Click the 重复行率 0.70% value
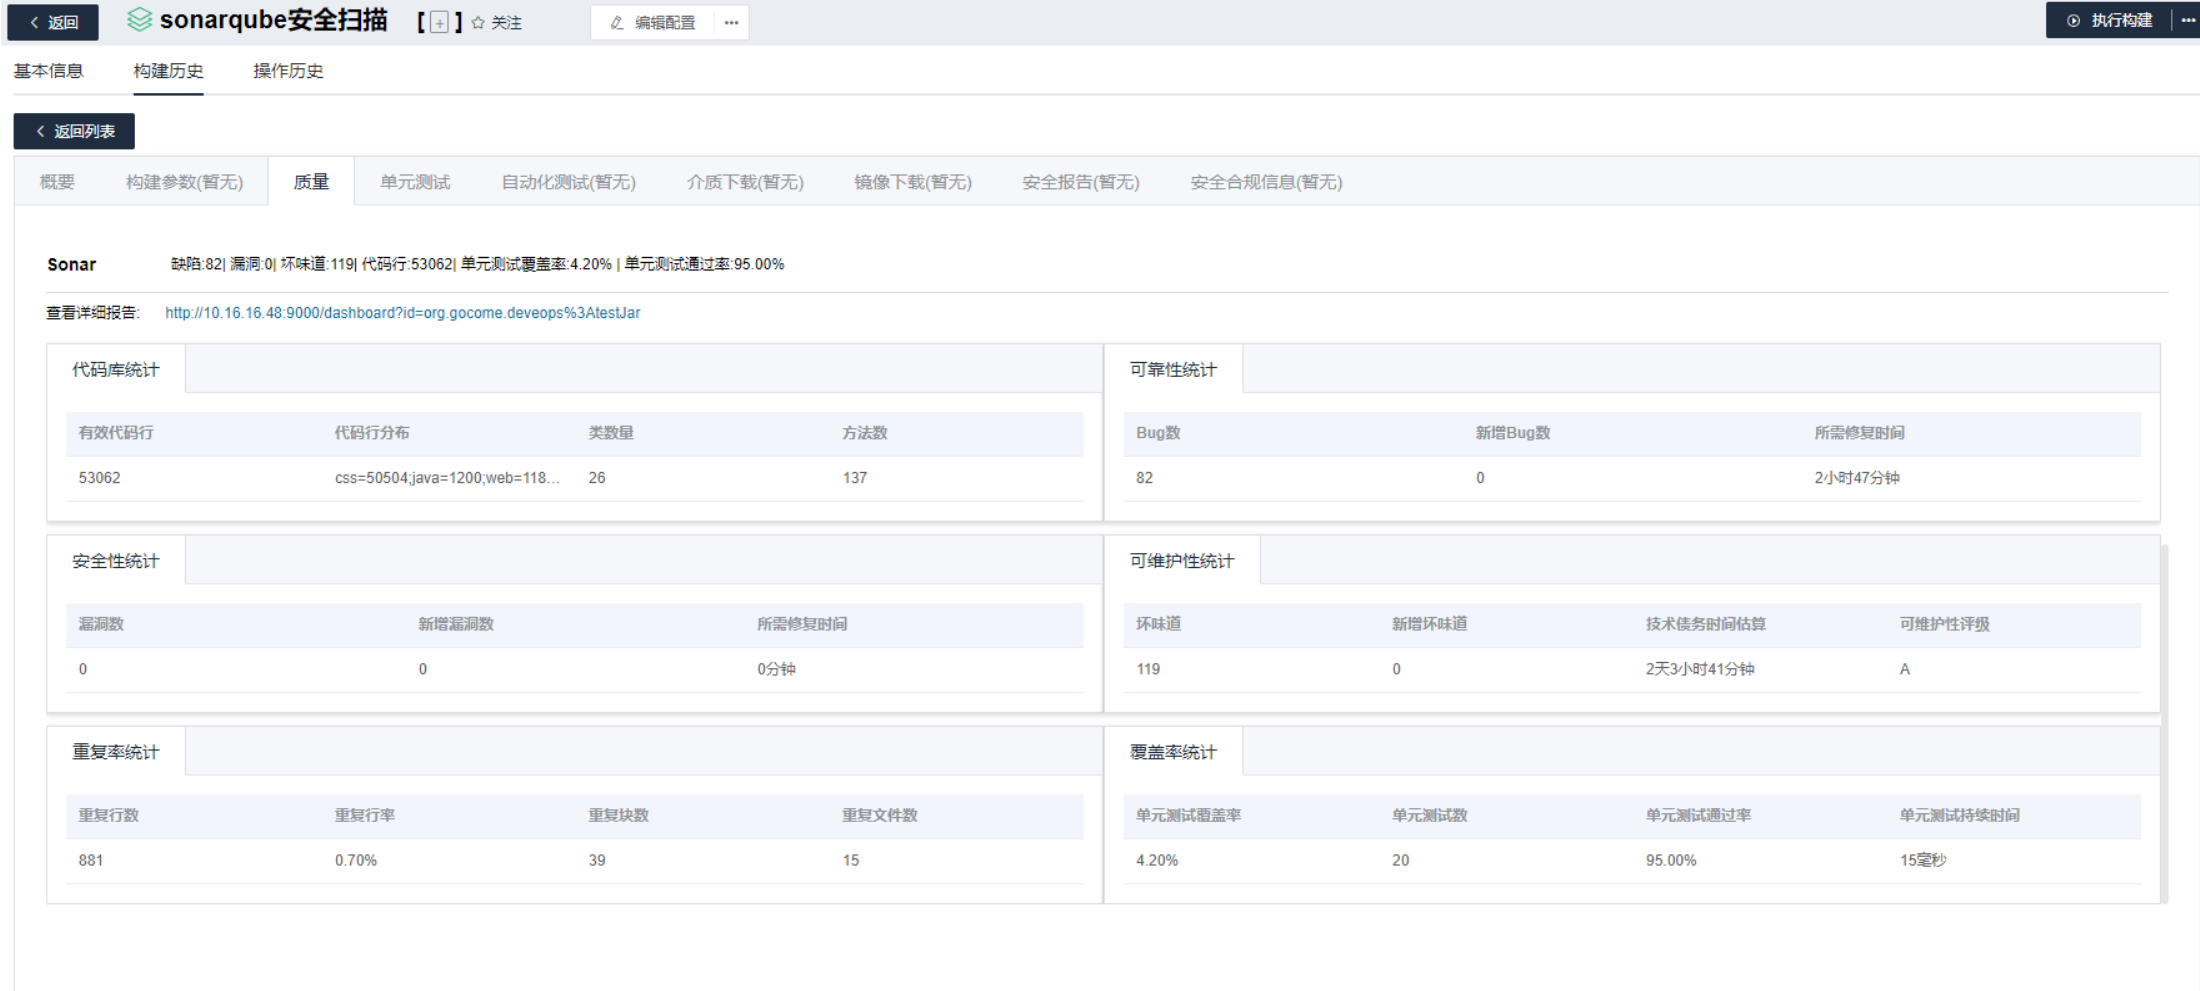This screenshot has height=991, width=2200. pos(356,859)
